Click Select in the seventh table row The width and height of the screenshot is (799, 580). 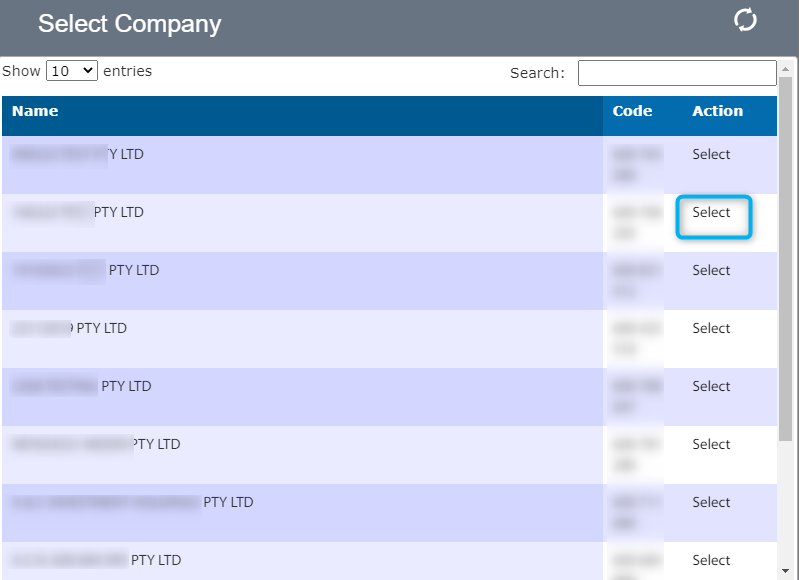[711, 503]
